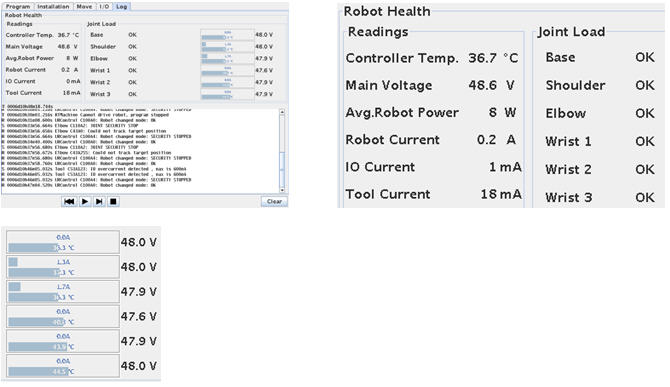Click the stop button below the log

coord(113,201)
